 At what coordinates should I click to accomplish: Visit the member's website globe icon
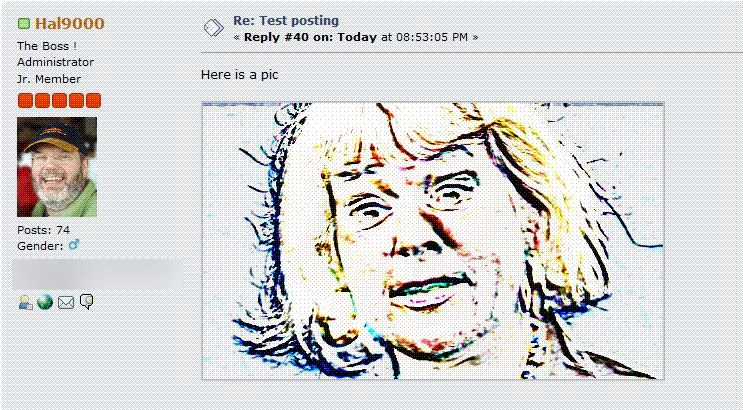click(45, 302)
